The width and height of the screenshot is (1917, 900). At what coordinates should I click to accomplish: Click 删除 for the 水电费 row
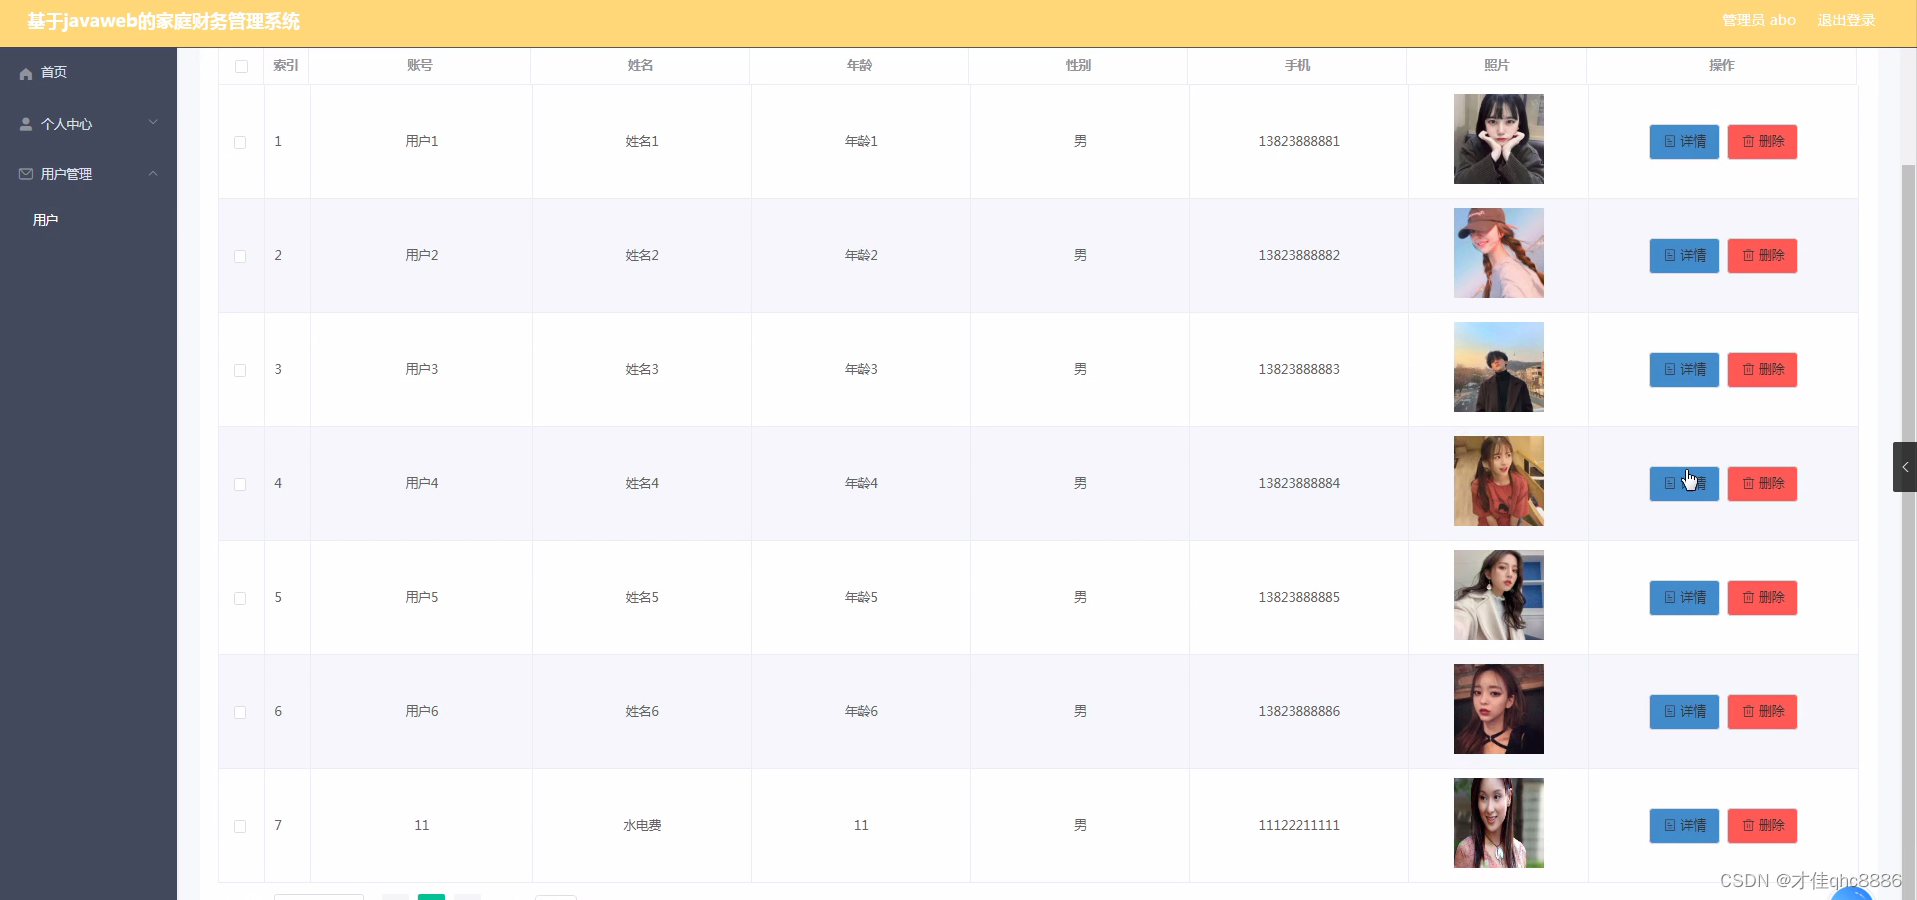tap(1762, 826)
